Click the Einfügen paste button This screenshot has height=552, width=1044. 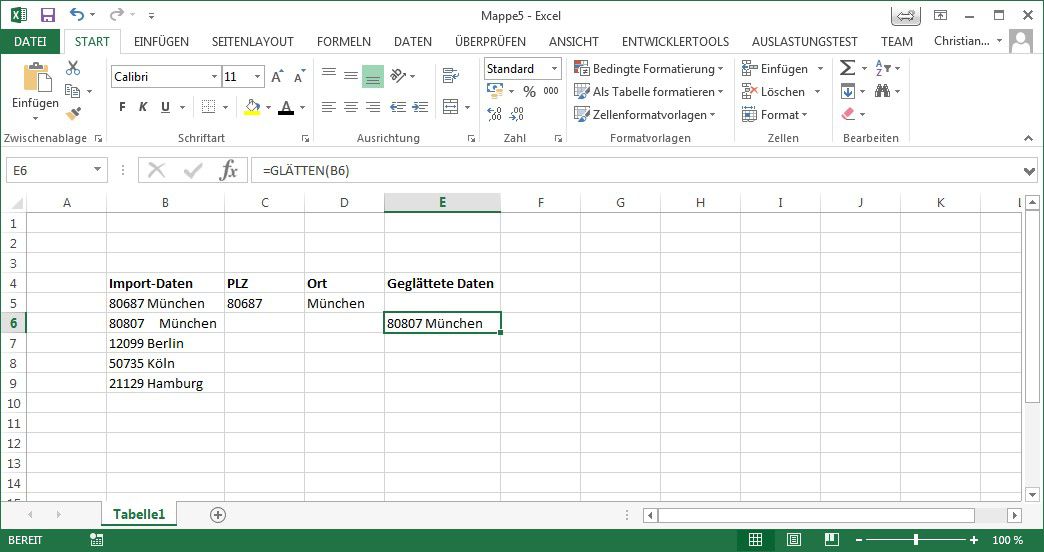pyautogui.click(x=35, y=93)
